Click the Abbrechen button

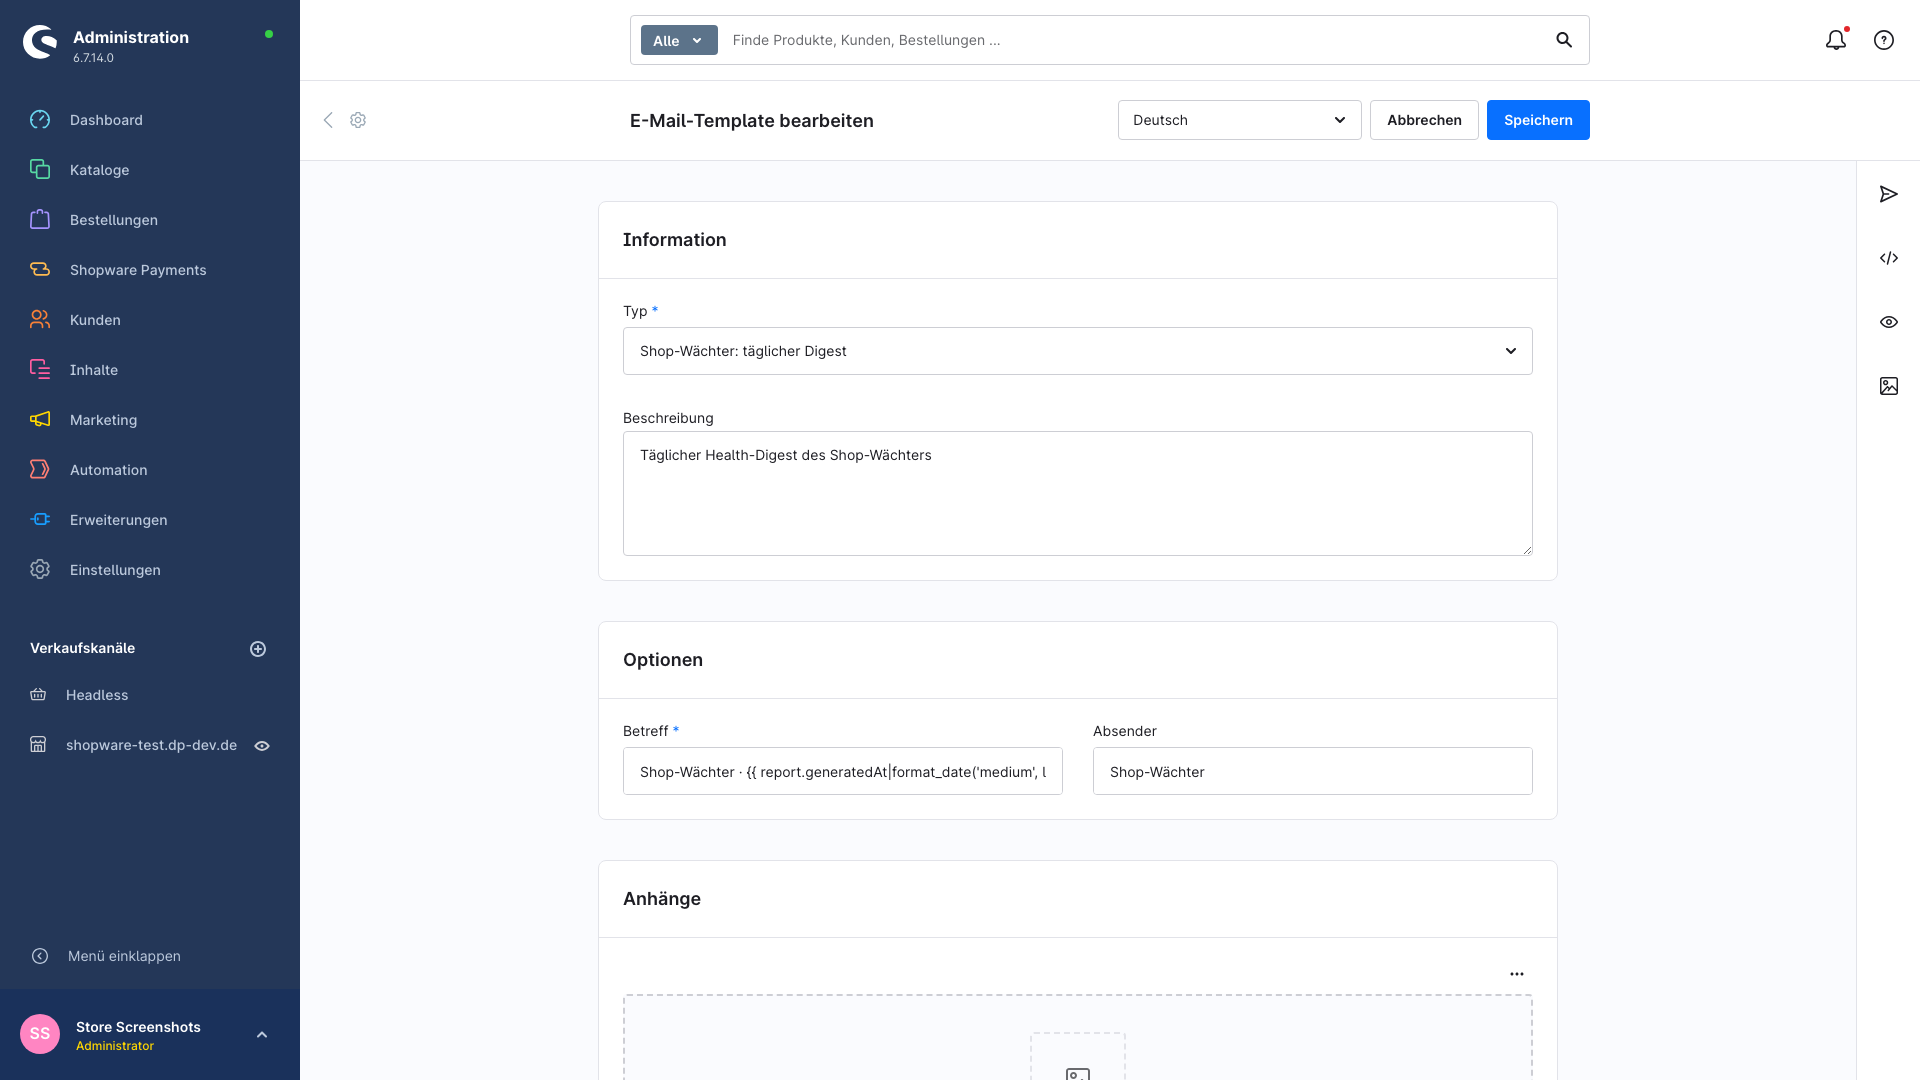pyautogui.click(x=1424, y=120)
